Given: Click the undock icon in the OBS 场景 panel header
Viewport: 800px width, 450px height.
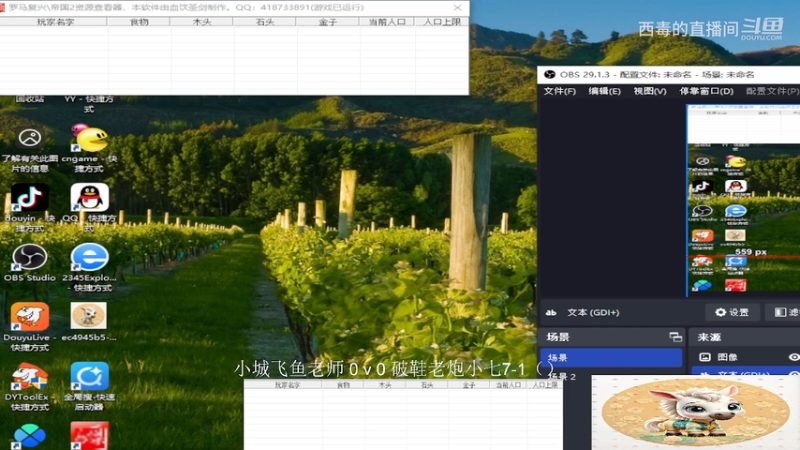Looking at the screenshot, I should [675, 337].
